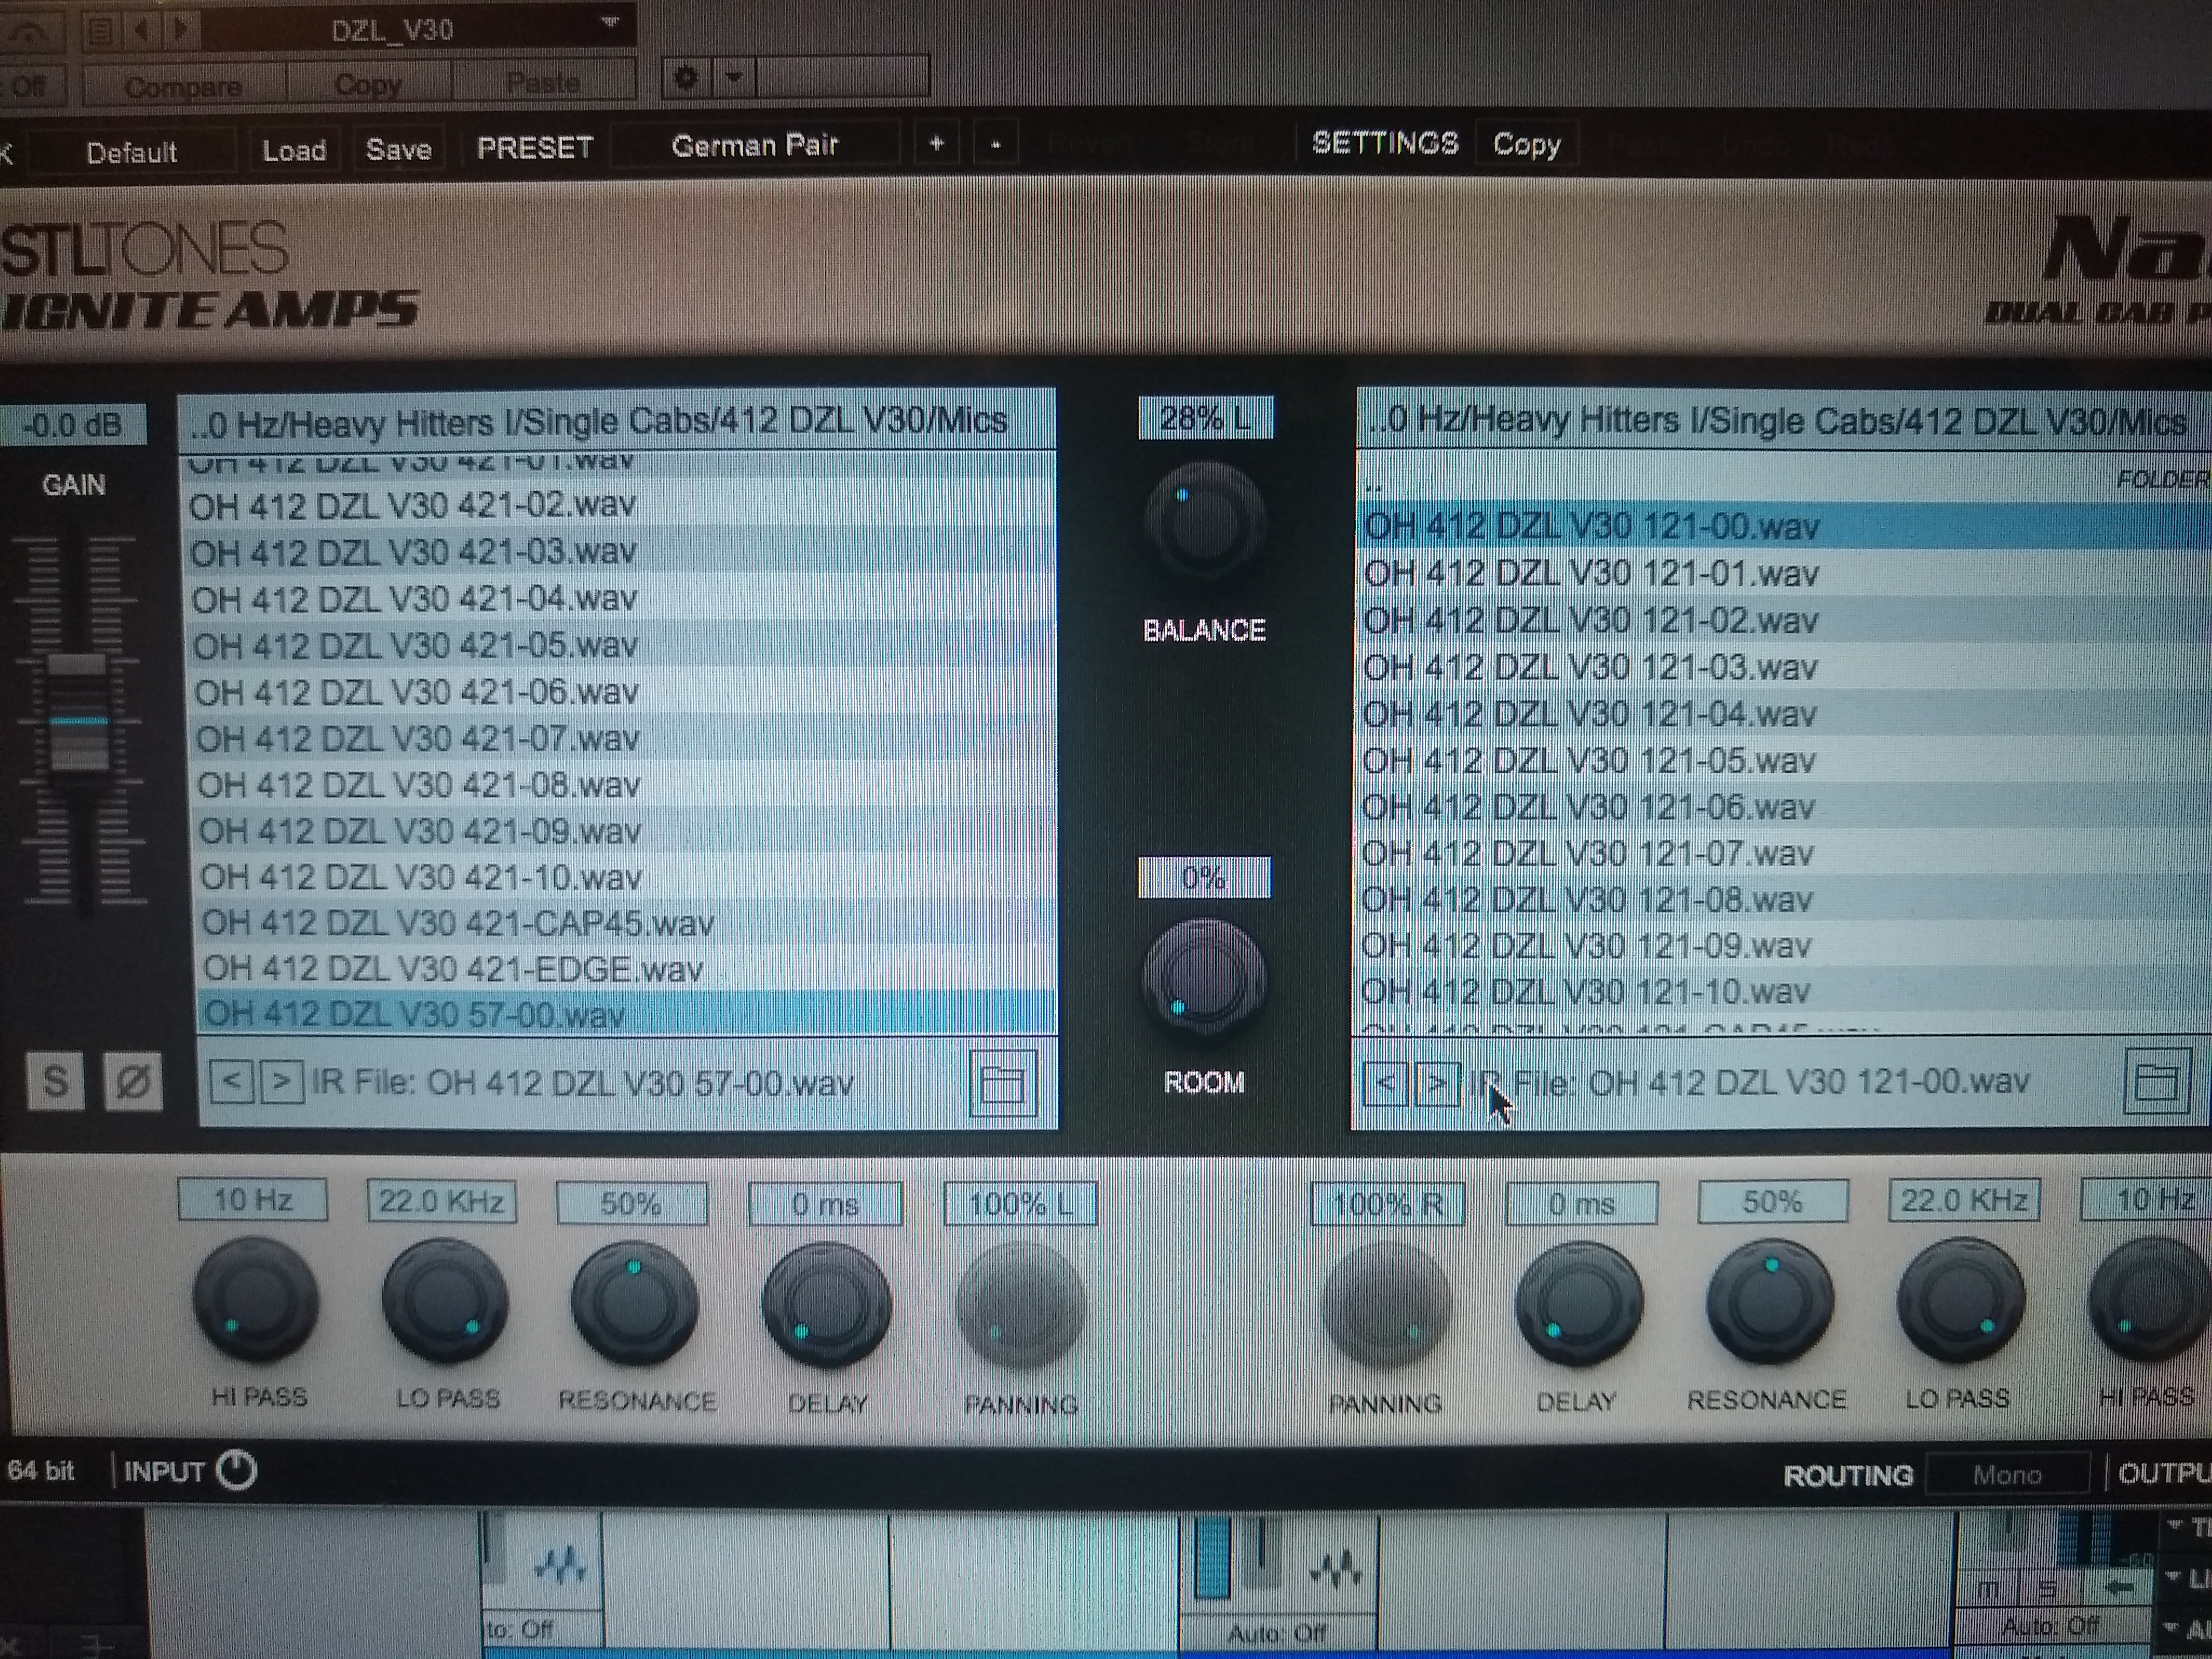Open the Default bank dropdown
The height and width of the screenshot is (1659, 2212).
click(132, 153)
